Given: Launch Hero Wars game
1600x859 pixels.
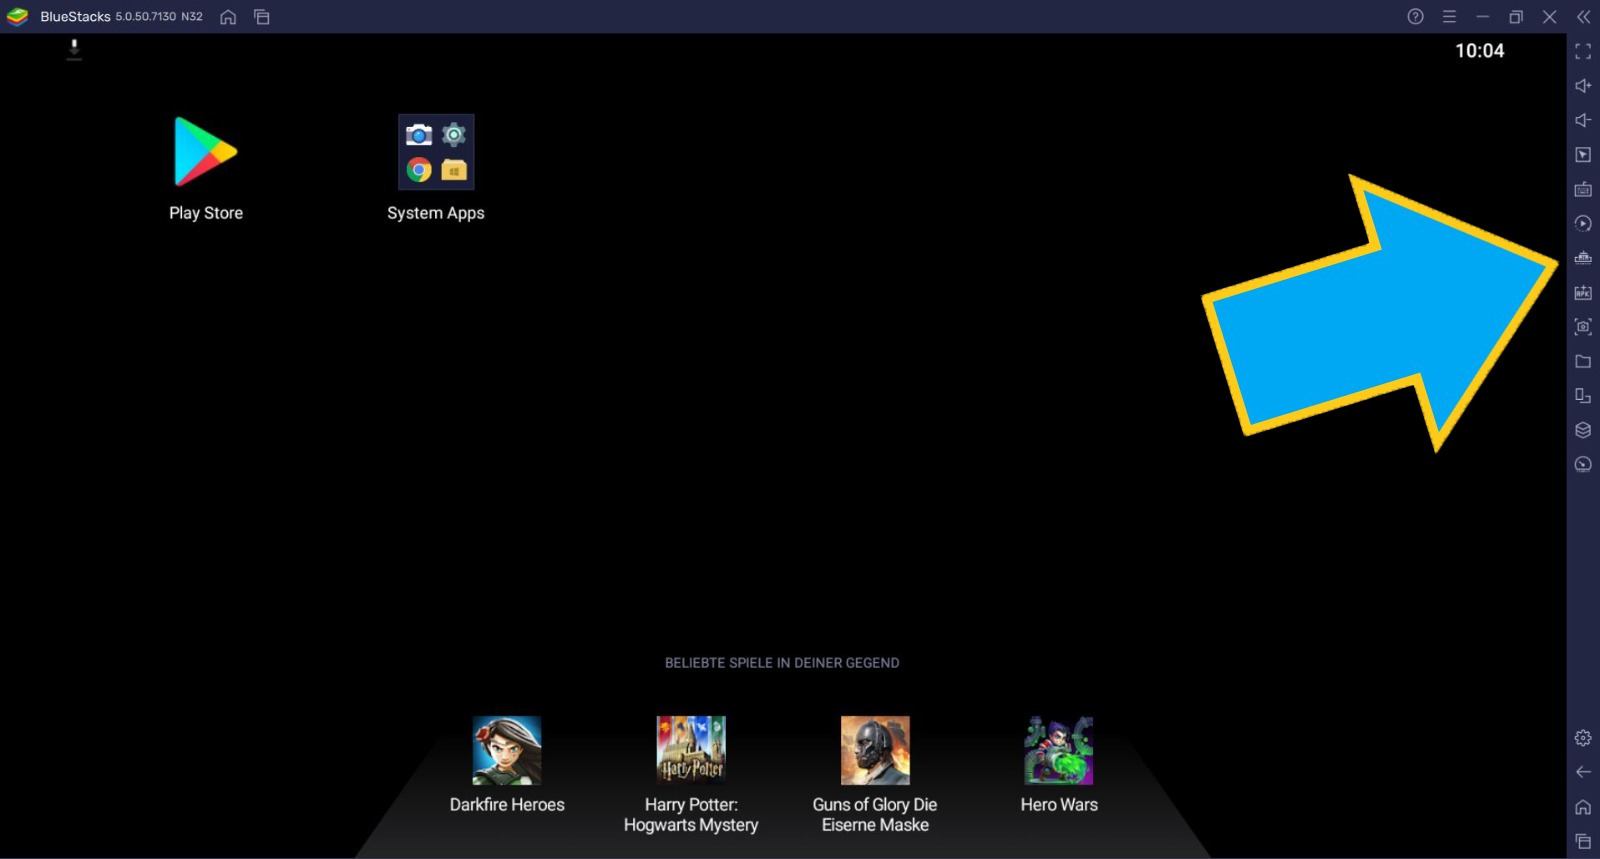Looking at the screenshot, I should [x=1059, y=750].
